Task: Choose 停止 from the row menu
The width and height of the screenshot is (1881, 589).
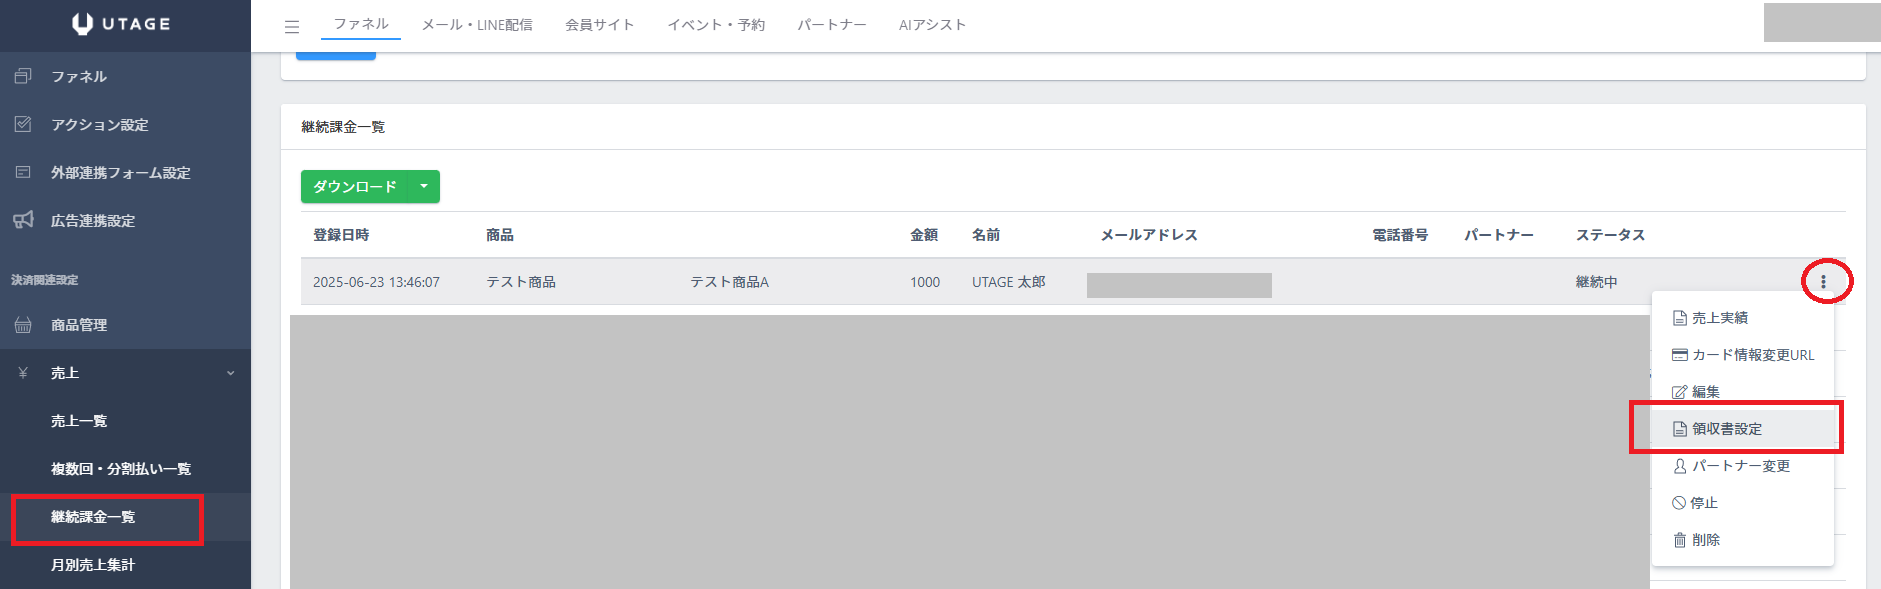Action: (1743, 503)
